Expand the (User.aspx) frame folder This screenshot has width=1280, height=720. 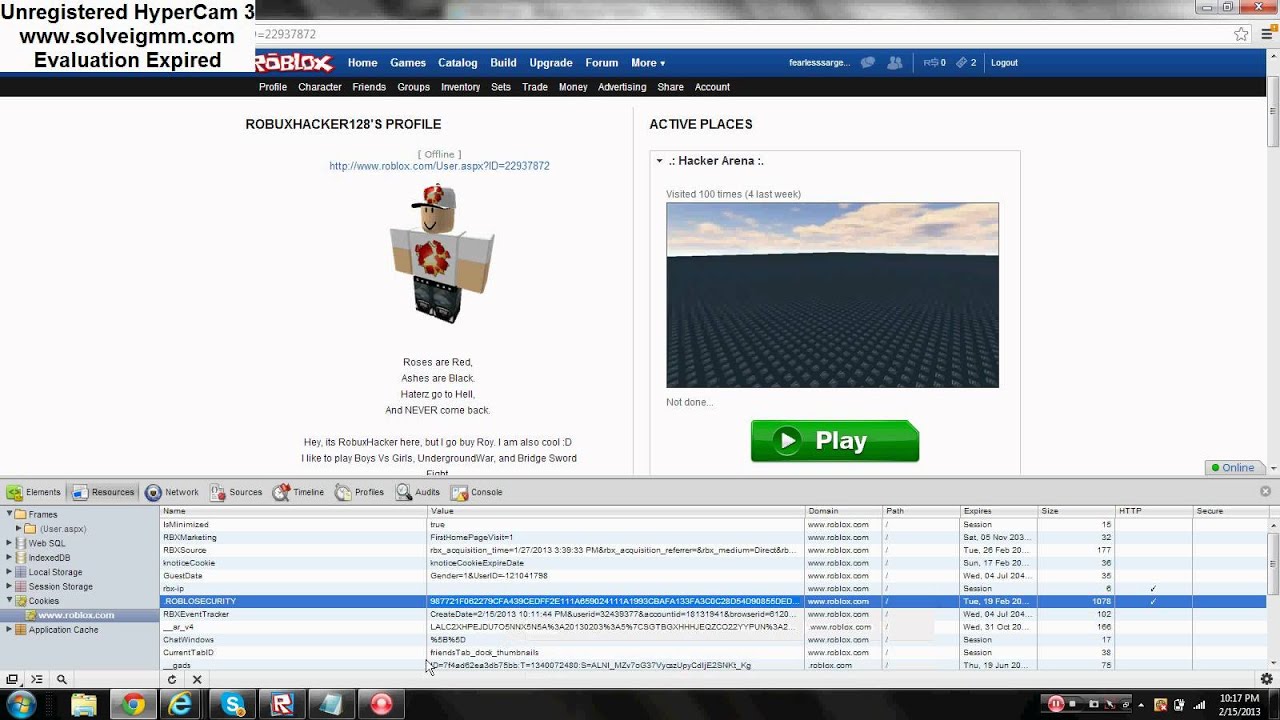point(18,528)
